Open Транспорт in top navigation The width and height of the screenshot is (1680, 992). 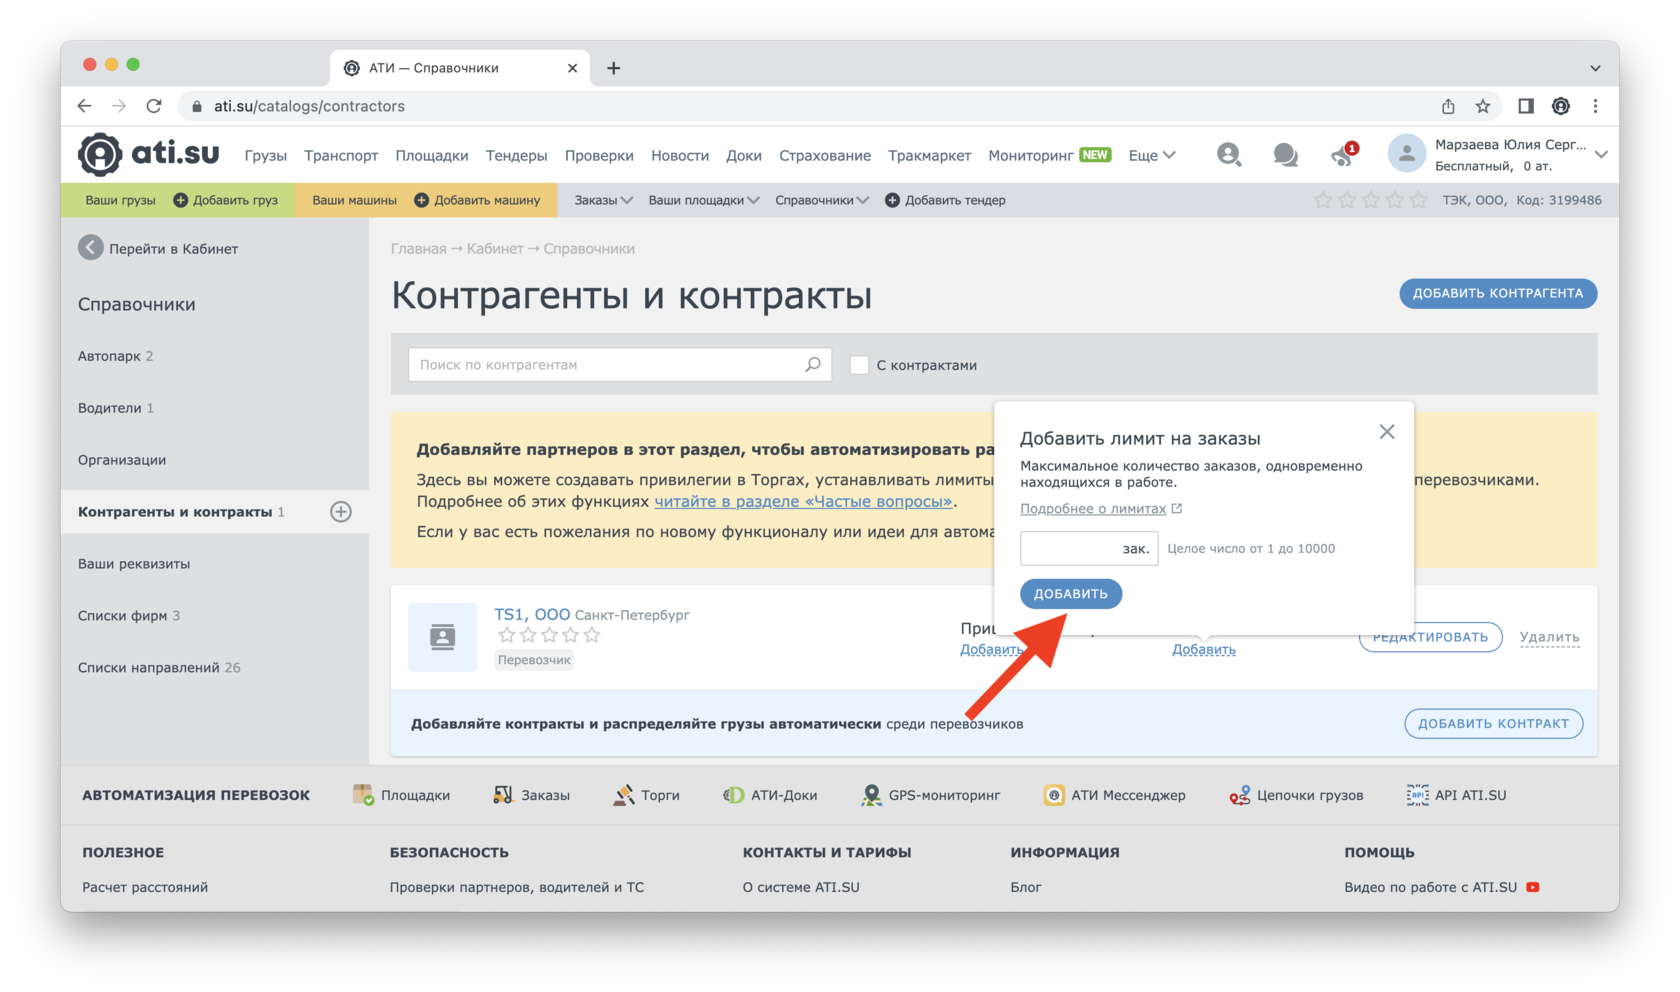341,155
